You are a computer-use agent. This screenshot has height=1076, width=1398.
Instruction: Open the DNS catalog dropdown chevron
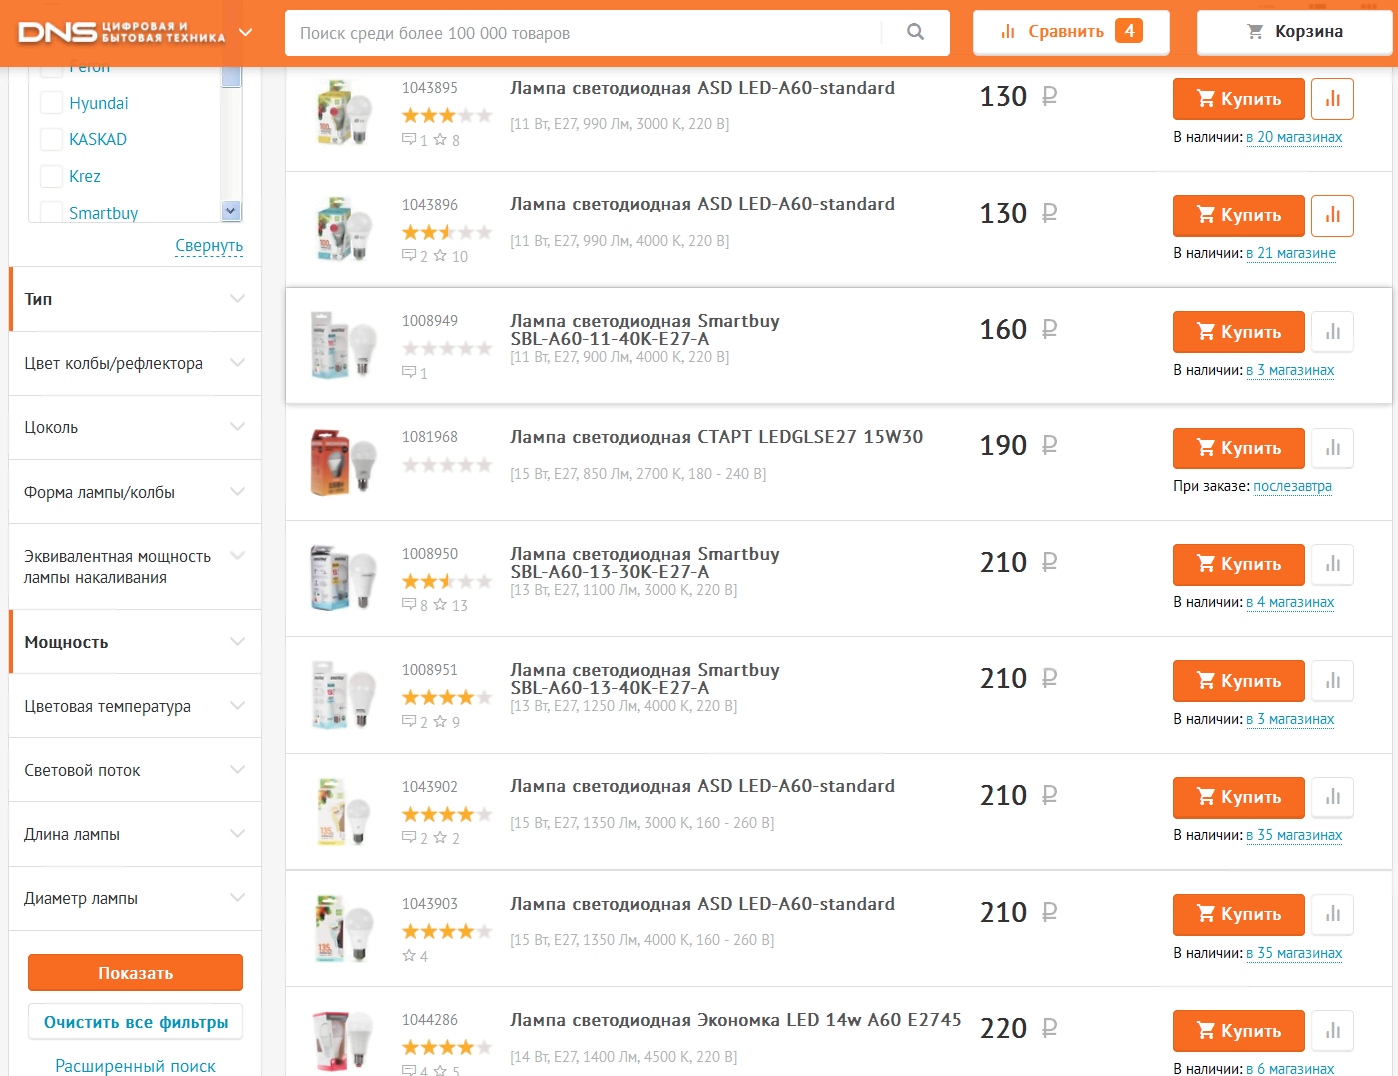[x=245, y=32]
